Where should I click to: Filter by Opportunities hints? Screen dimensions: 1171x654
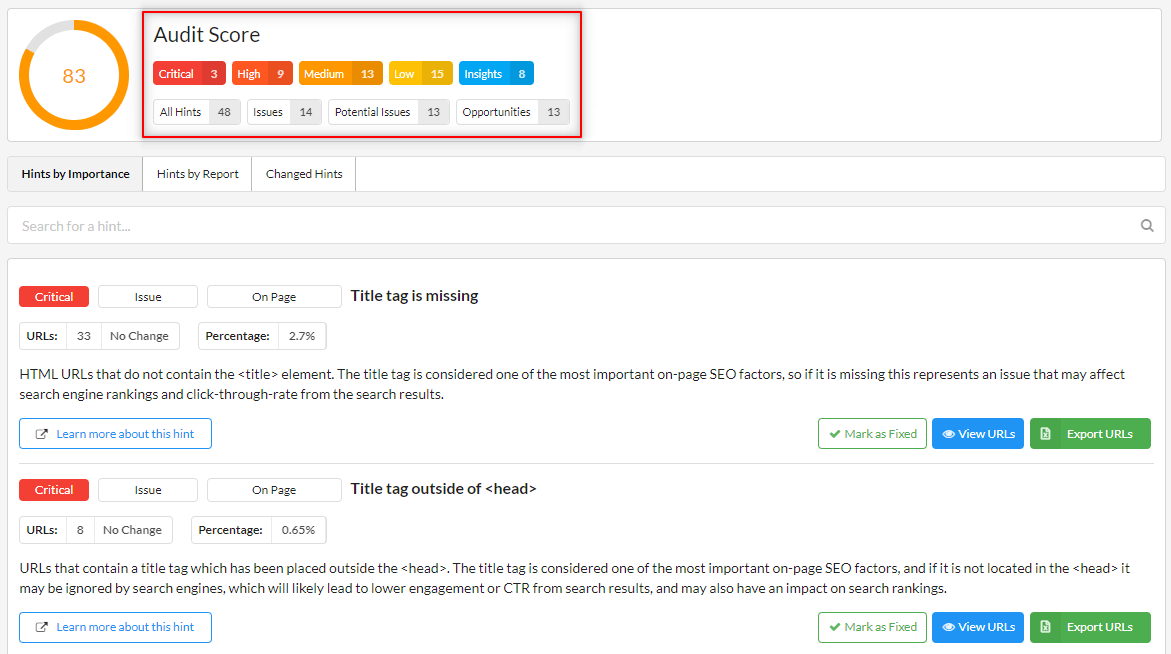(x=512, y=112)
